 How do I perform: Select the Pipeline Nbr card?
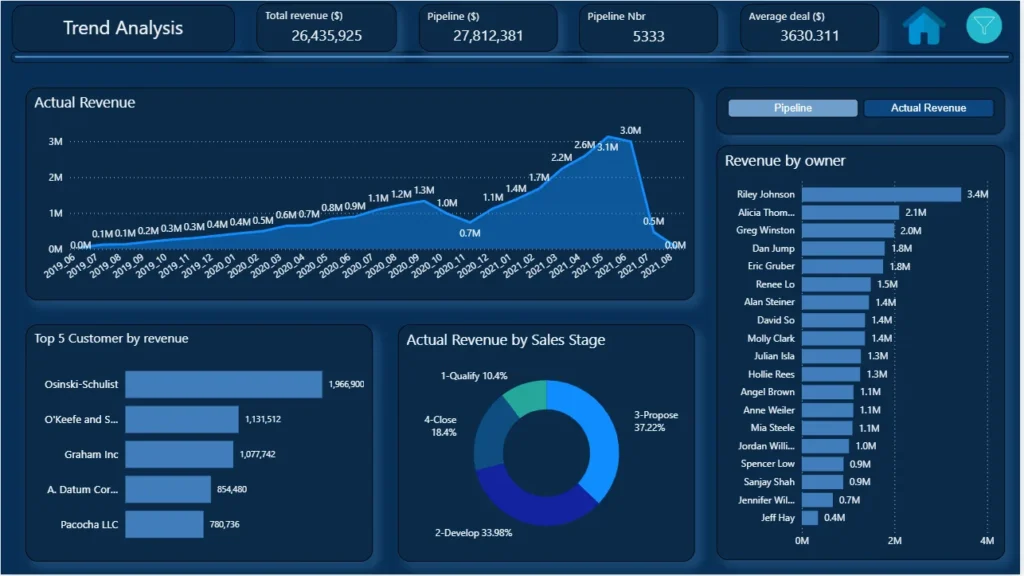[x=648, y=27]
